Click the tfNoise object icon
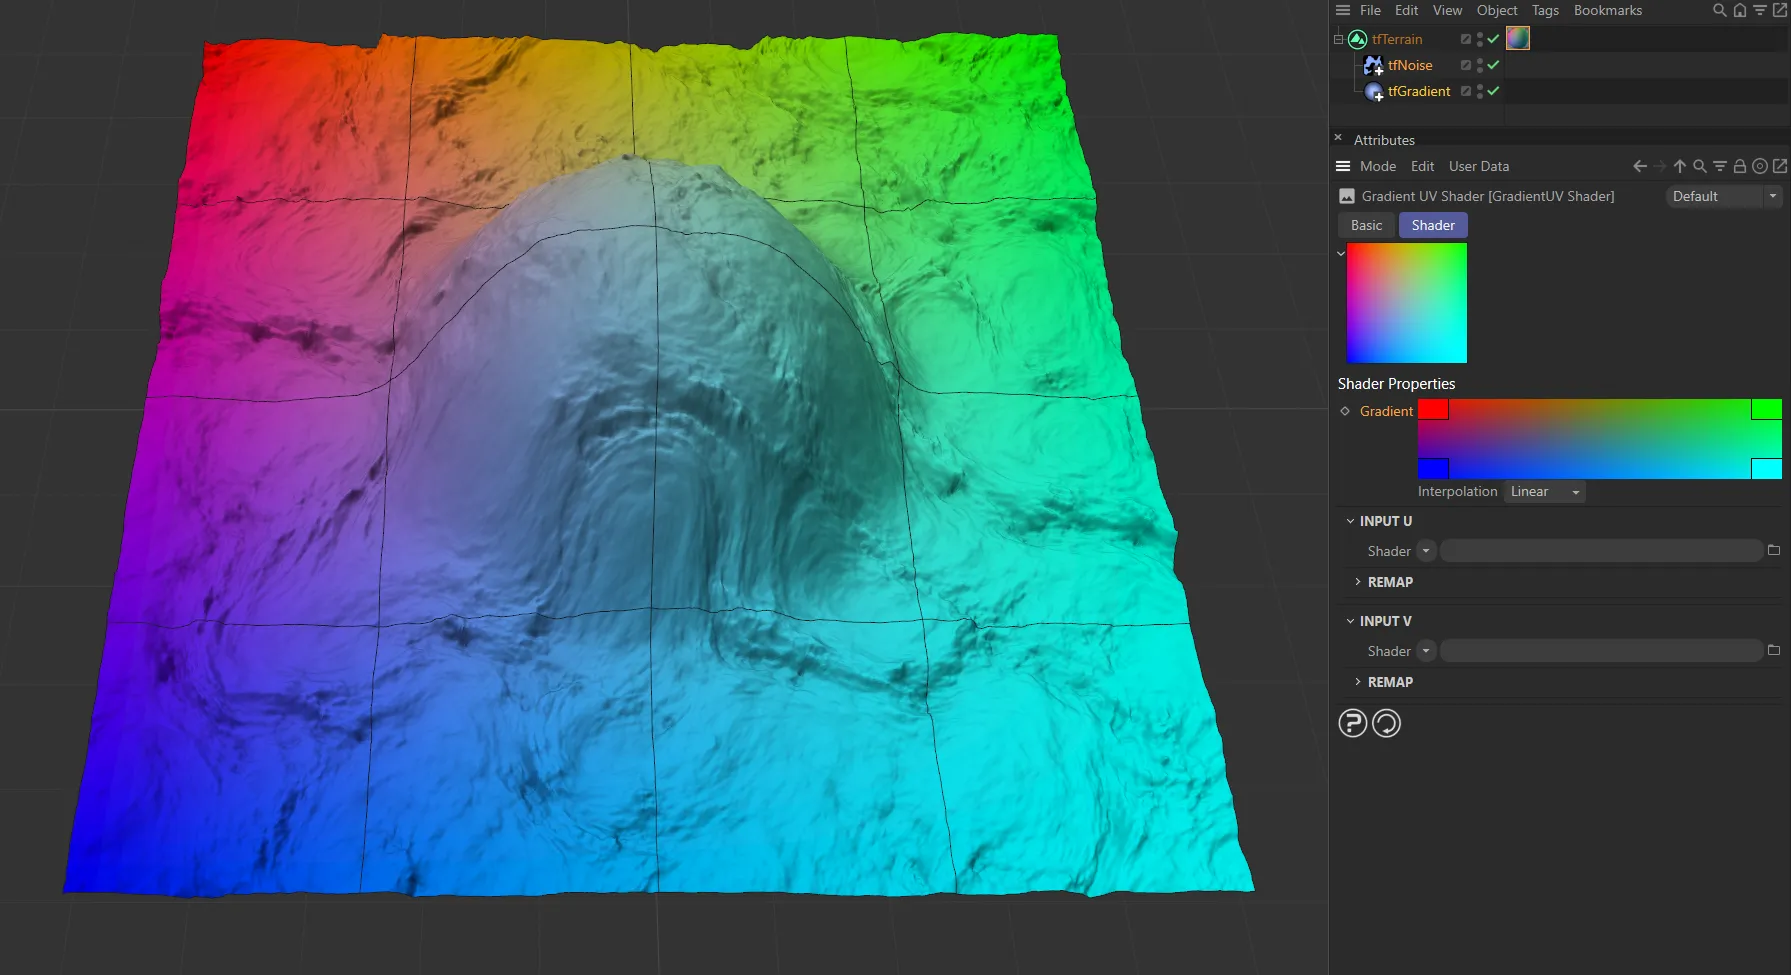This screenshot has width=1791, height=975. click(1373, 65)
